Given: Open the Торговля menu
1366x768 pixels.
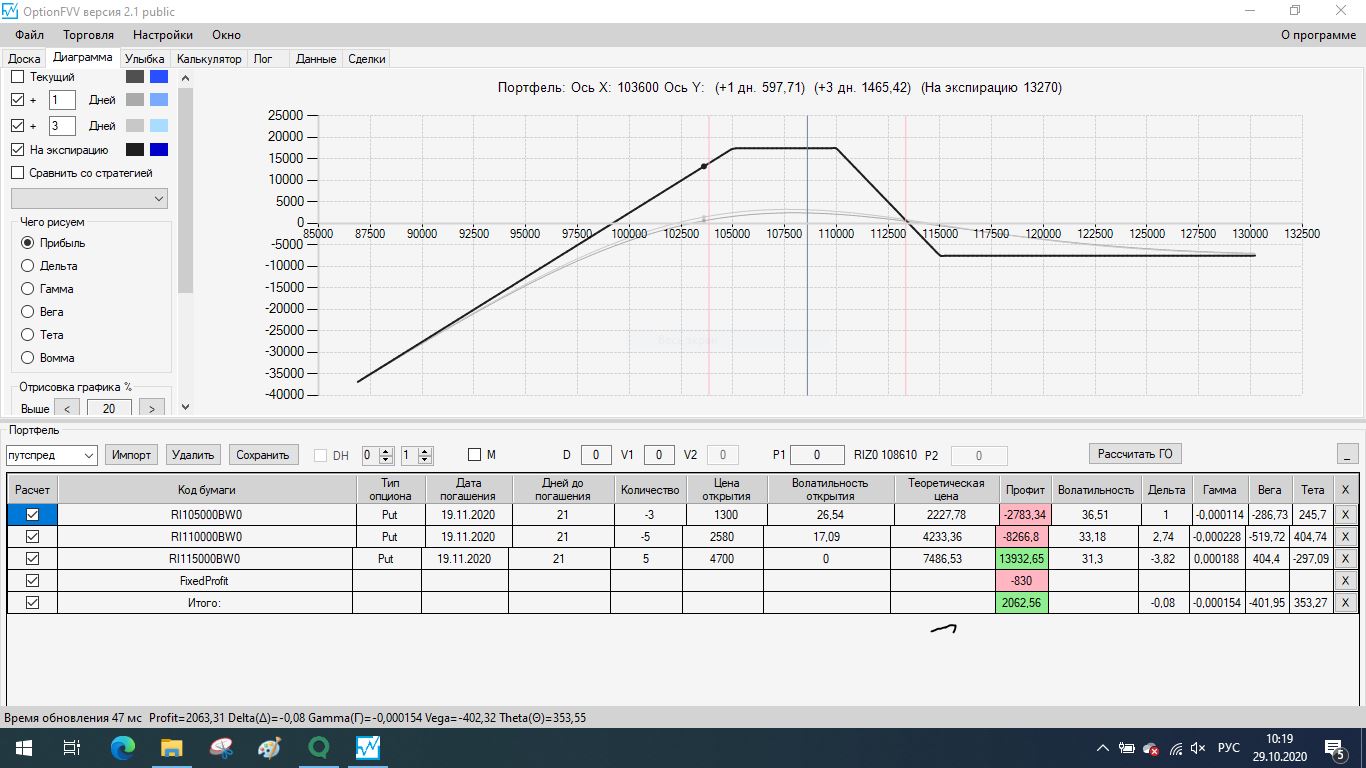Looking at the screenshot, I should (88, 35).
